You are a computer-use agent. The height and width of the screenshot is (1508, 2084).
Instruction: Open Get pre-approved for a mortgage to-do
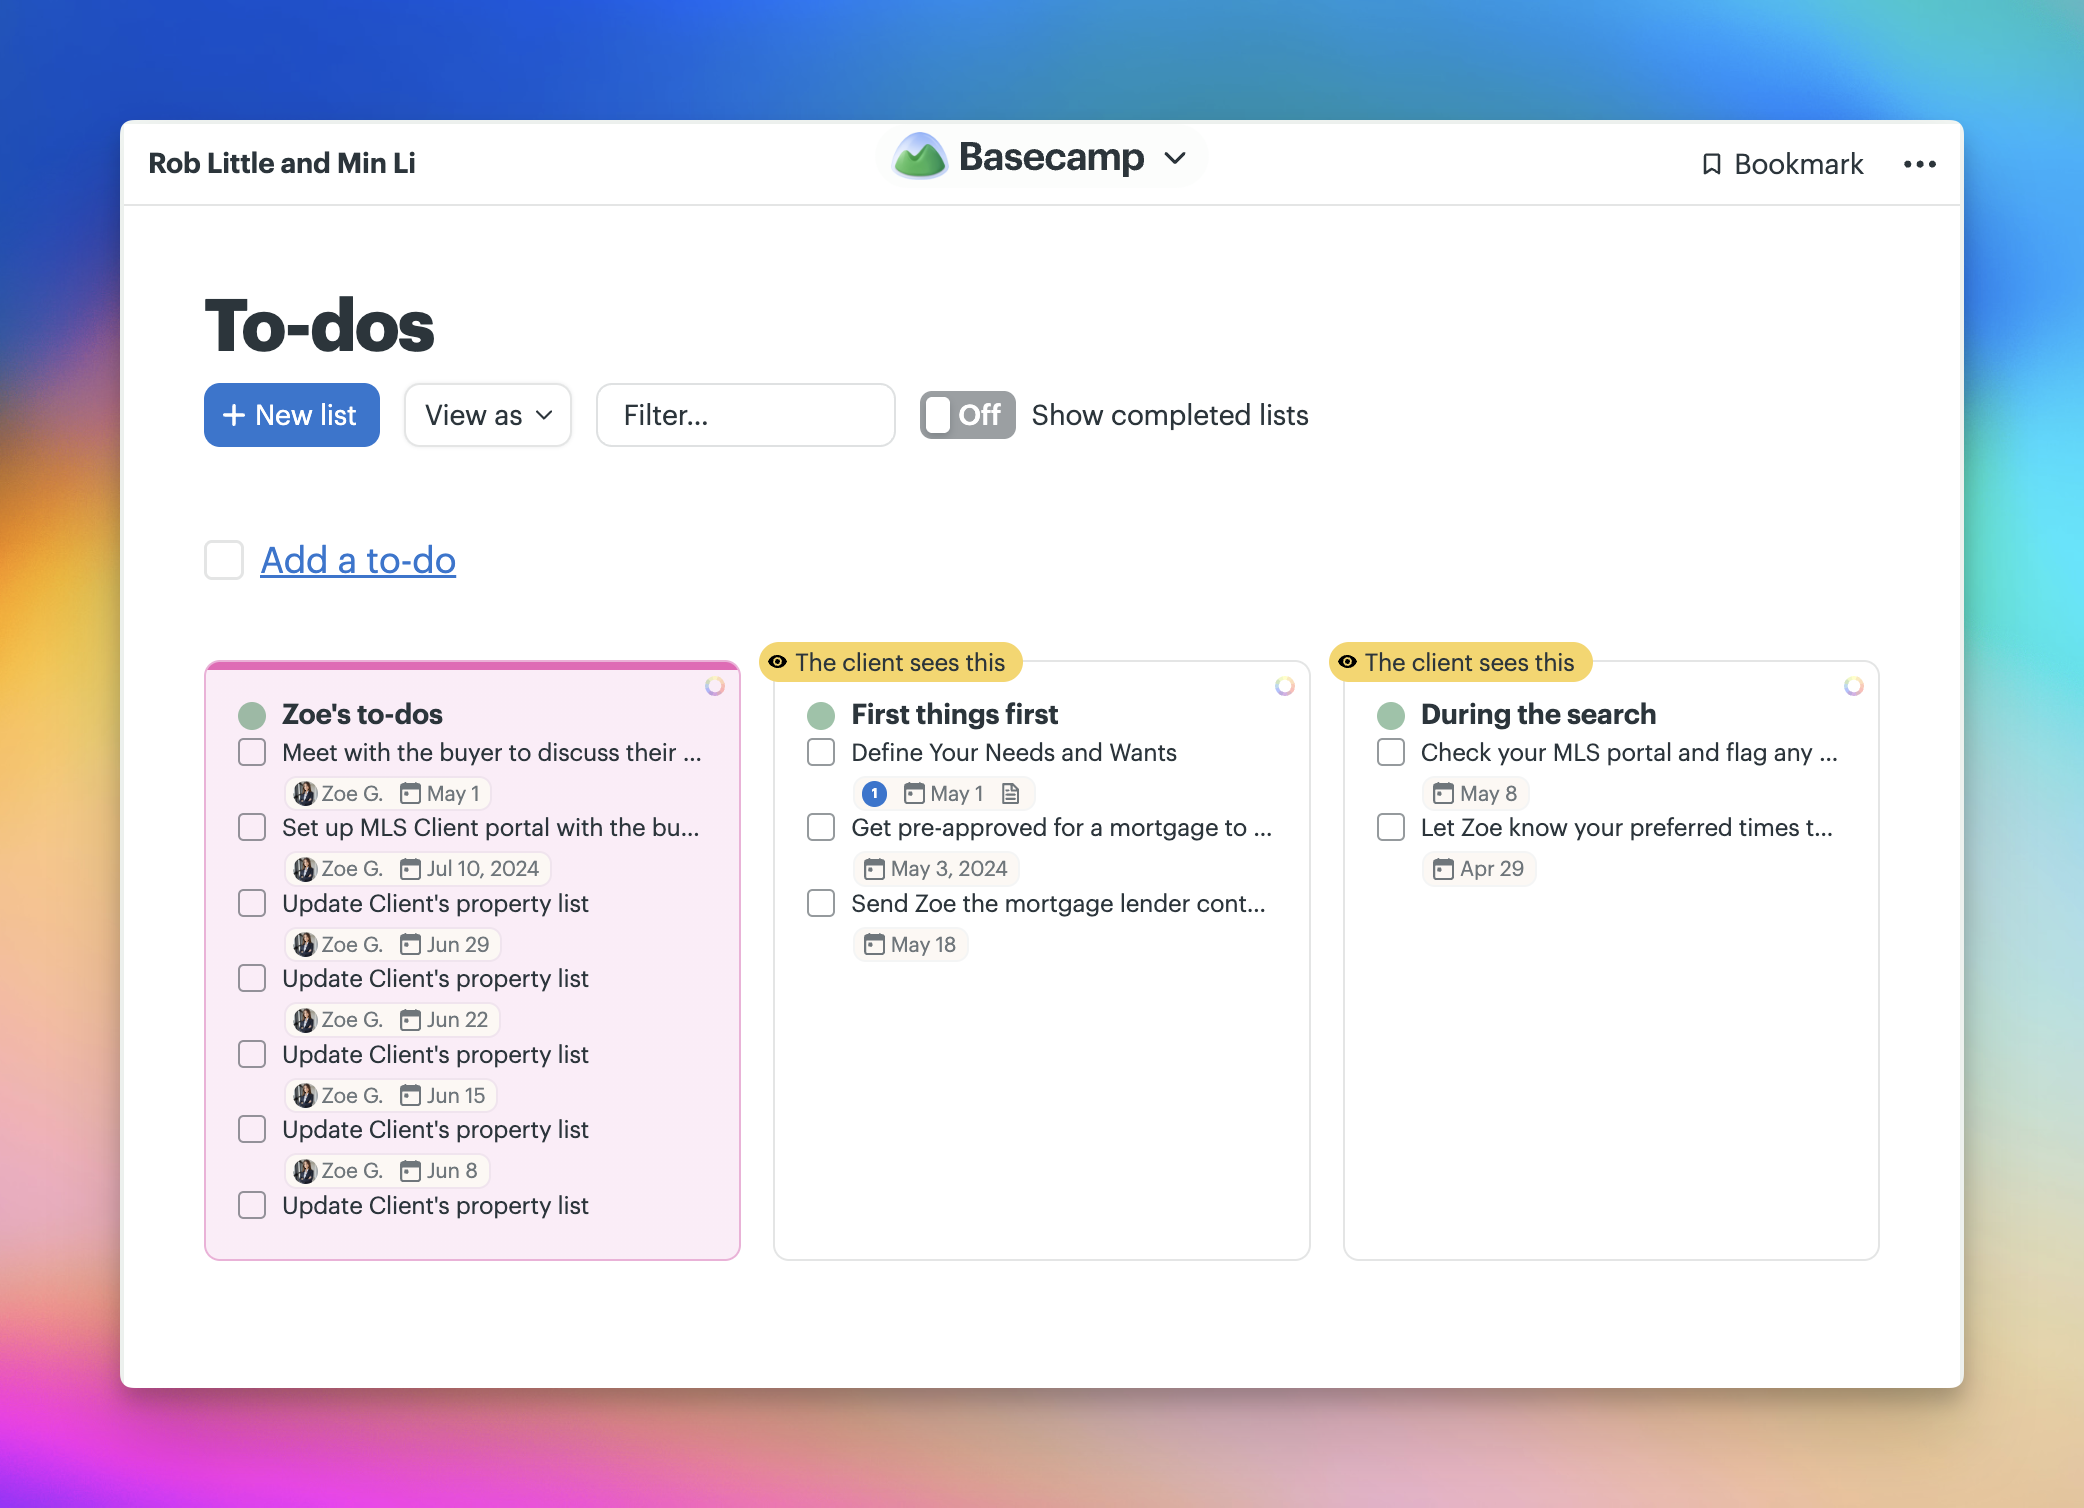click(1061, 827)
